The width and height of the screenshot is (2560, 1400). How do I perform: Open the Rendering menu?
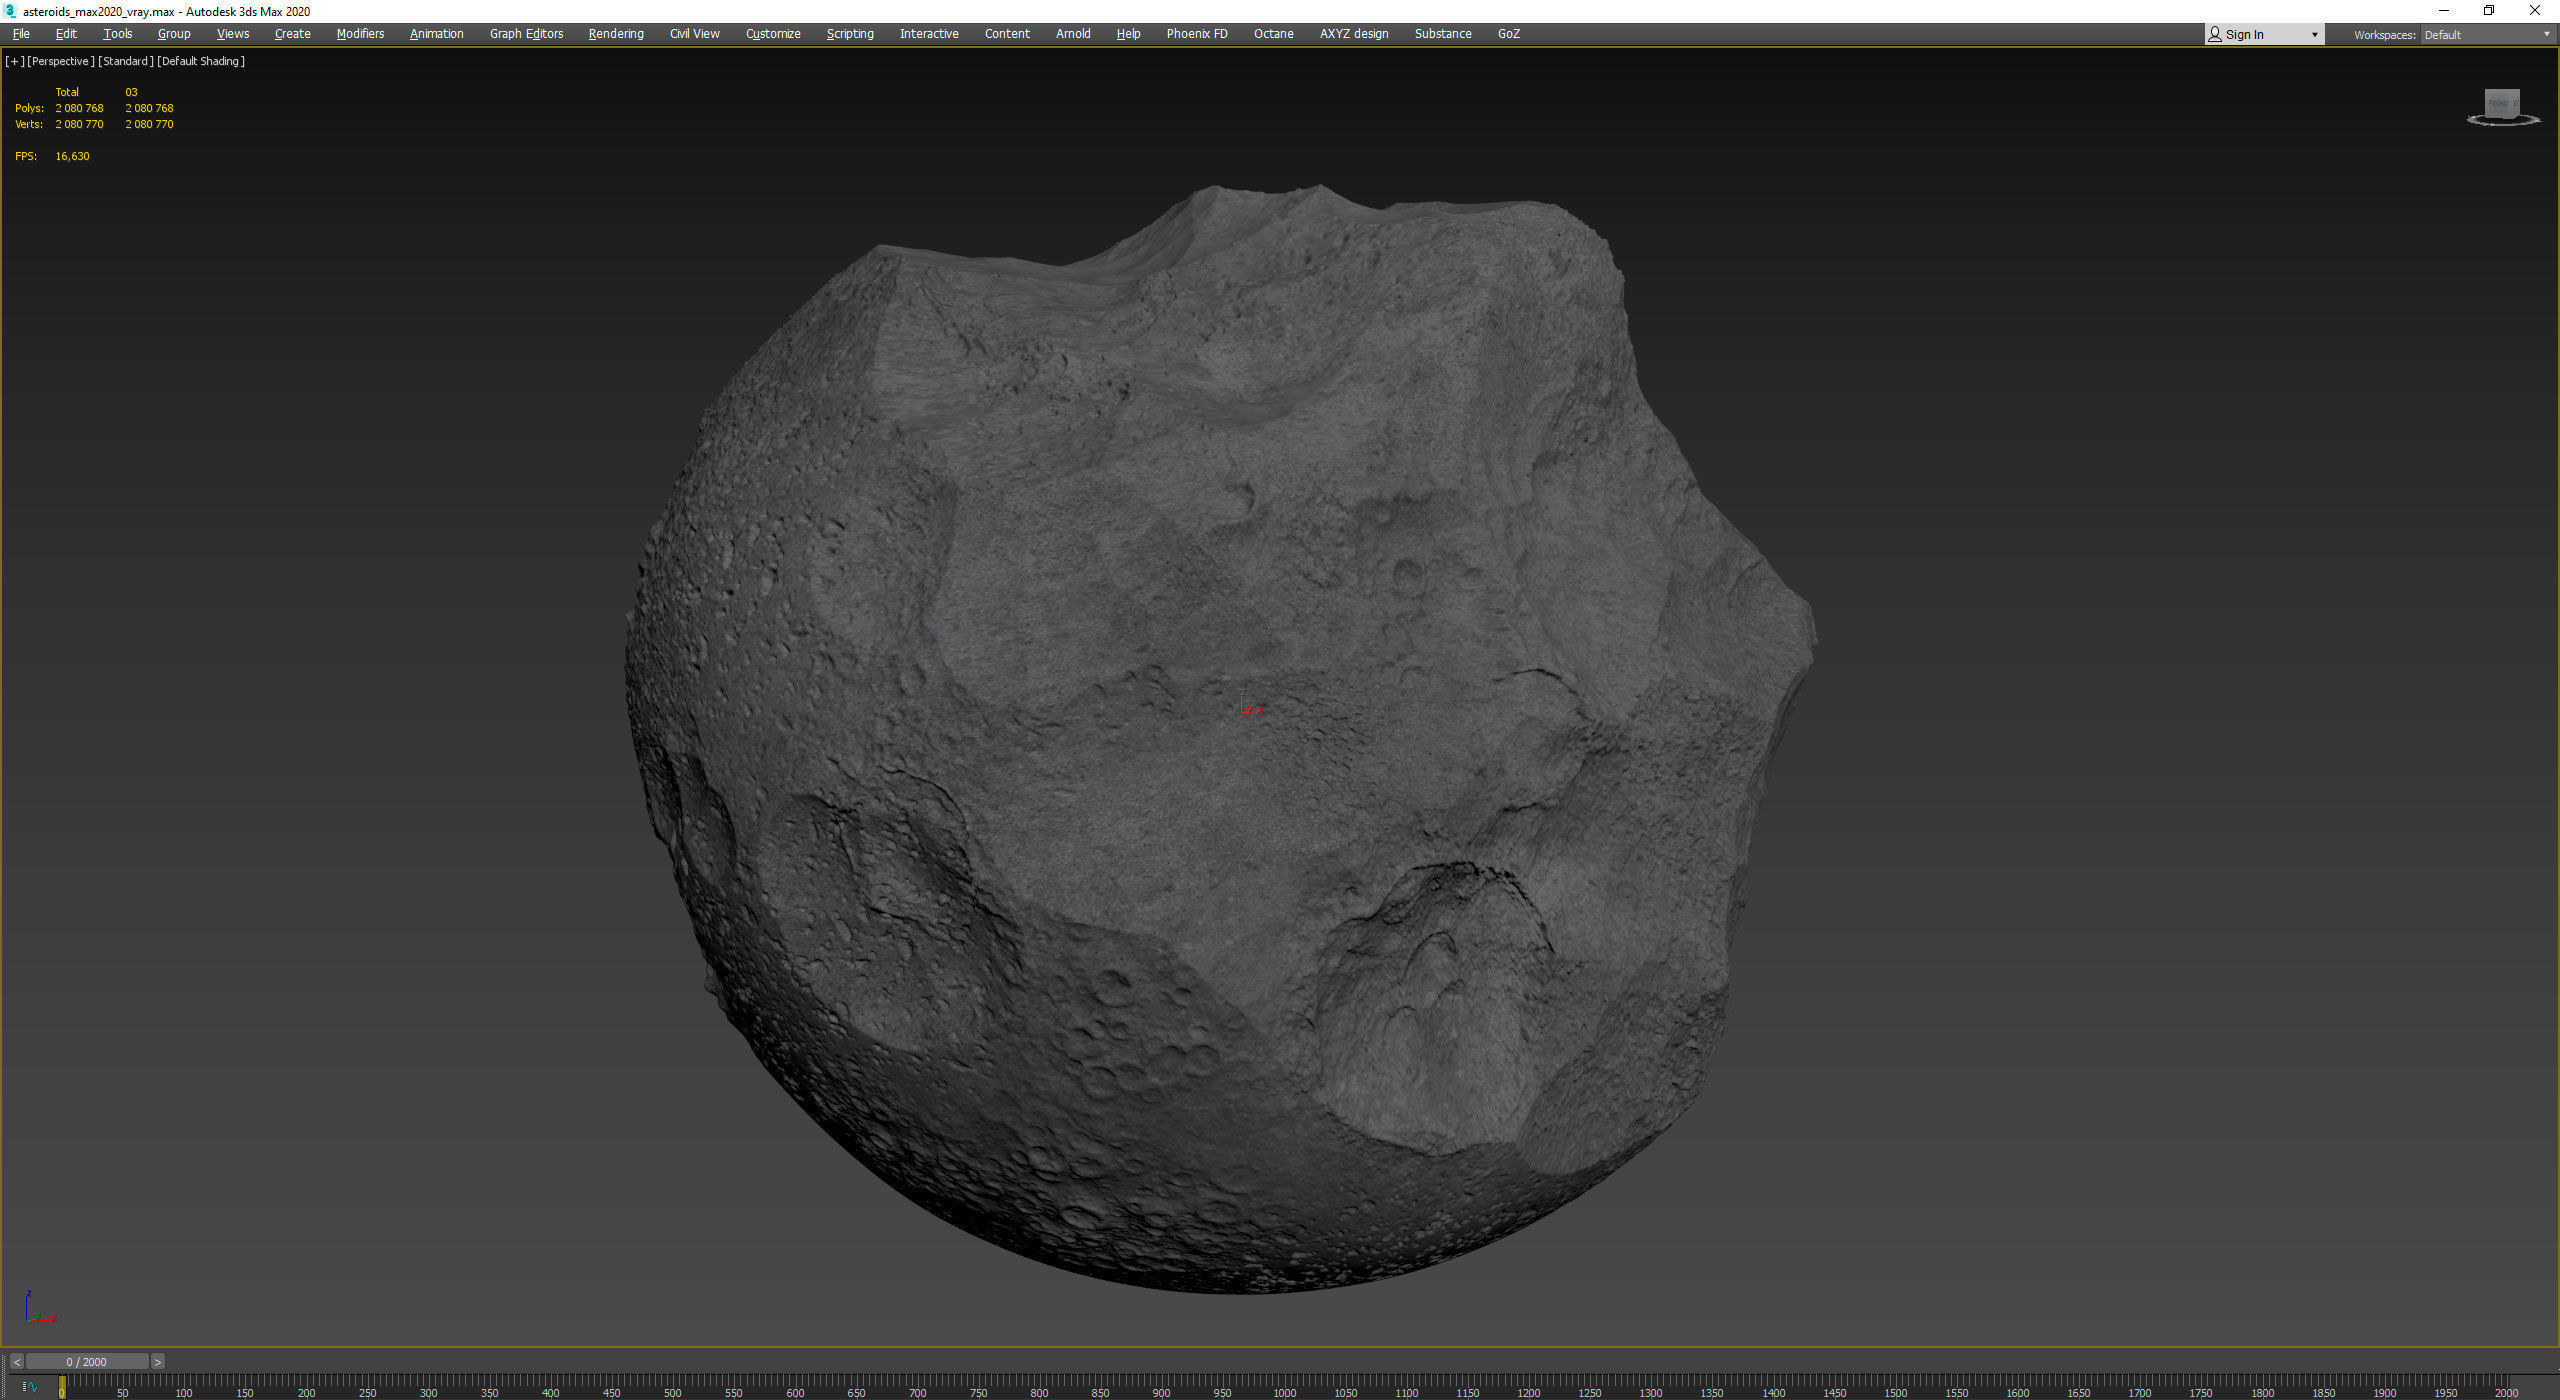click(x=616, y=34)
